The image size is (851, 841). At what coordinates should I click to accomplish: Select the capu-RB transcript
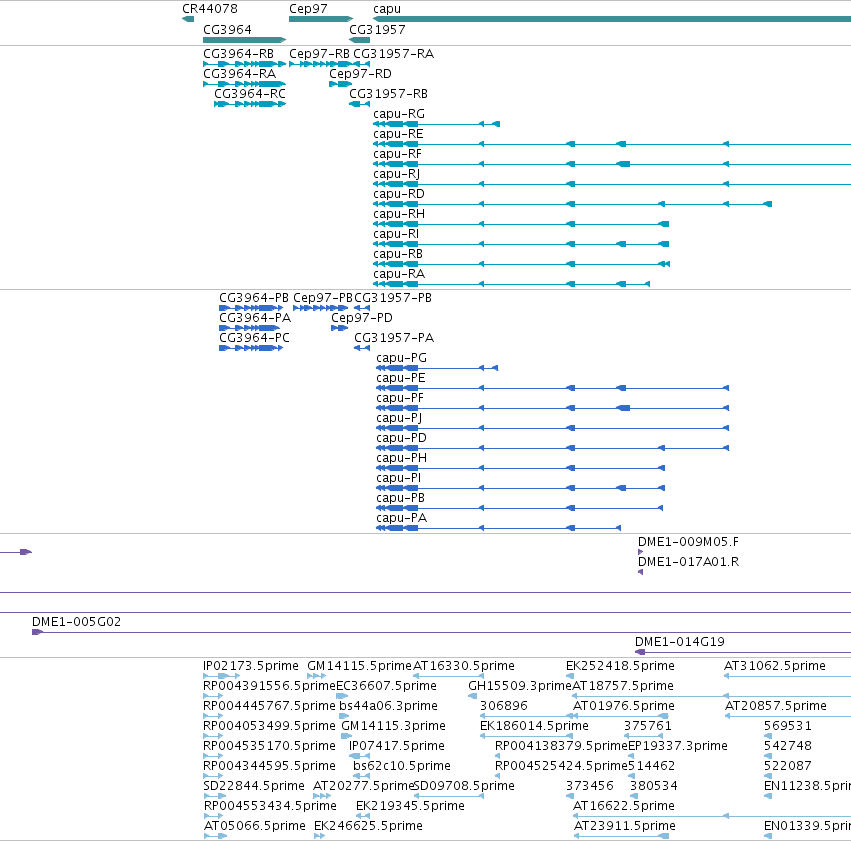click(522, 265)
